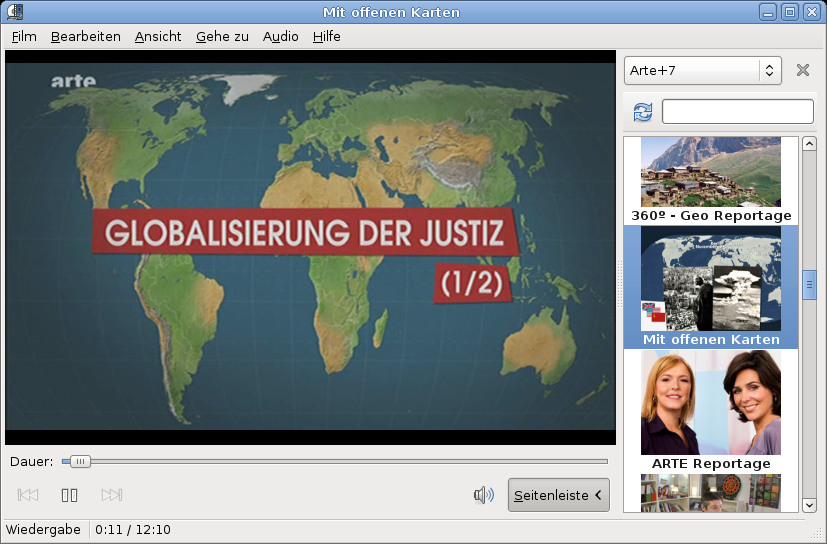827x544 pixels.
Task: Click the 360° - Geo Reportage label
Action: [x=711, y=215]
